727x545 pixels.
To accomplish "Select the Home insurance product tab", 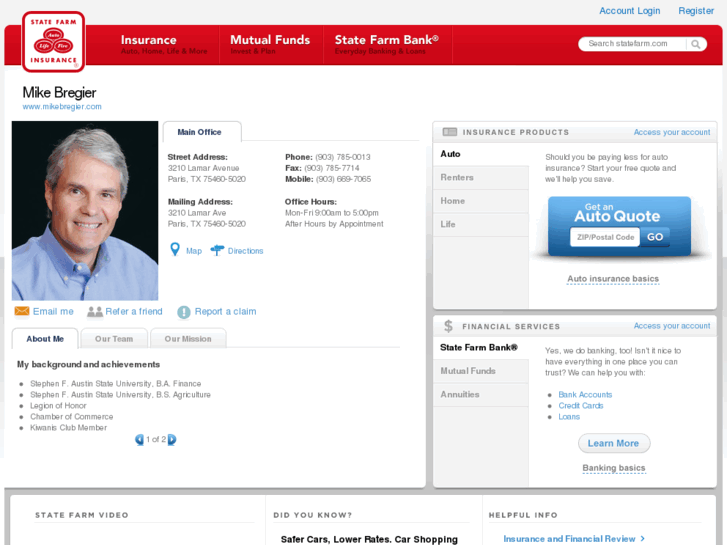I will (x=481, y=201).
